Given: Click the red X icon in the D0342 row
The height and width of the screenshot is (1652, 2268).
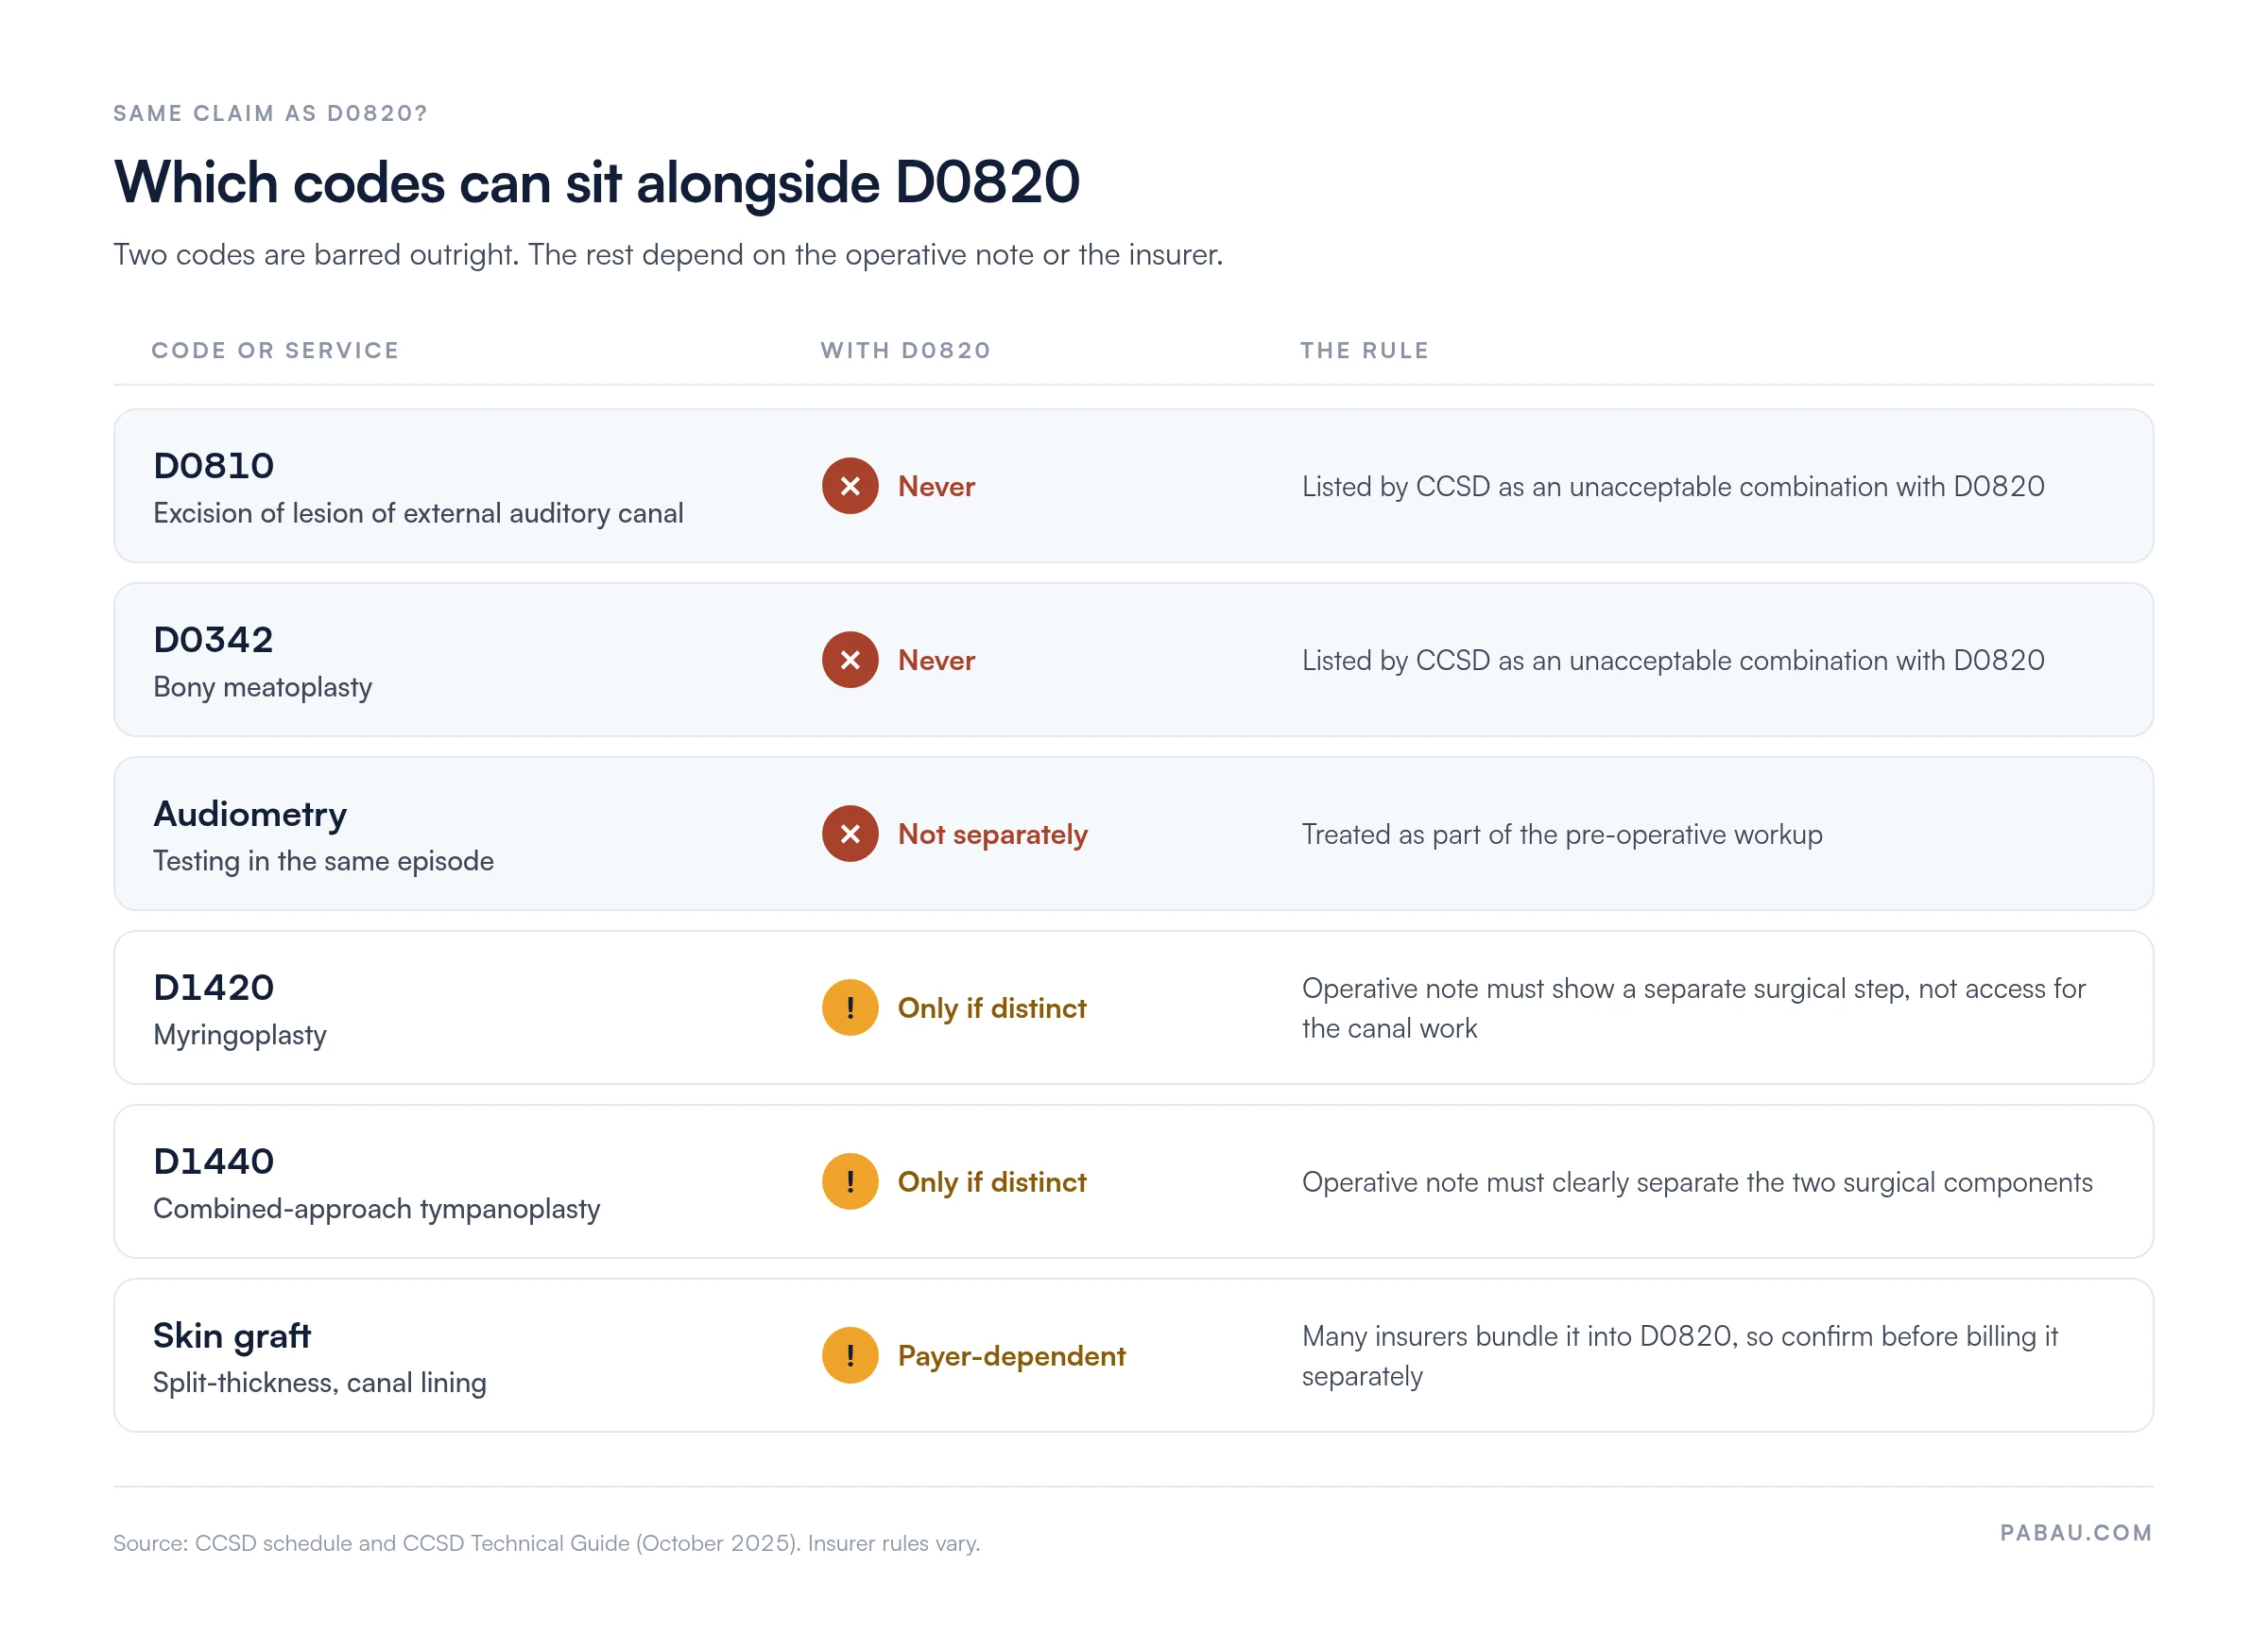Looking at the screenshot, I should (850, 660).
